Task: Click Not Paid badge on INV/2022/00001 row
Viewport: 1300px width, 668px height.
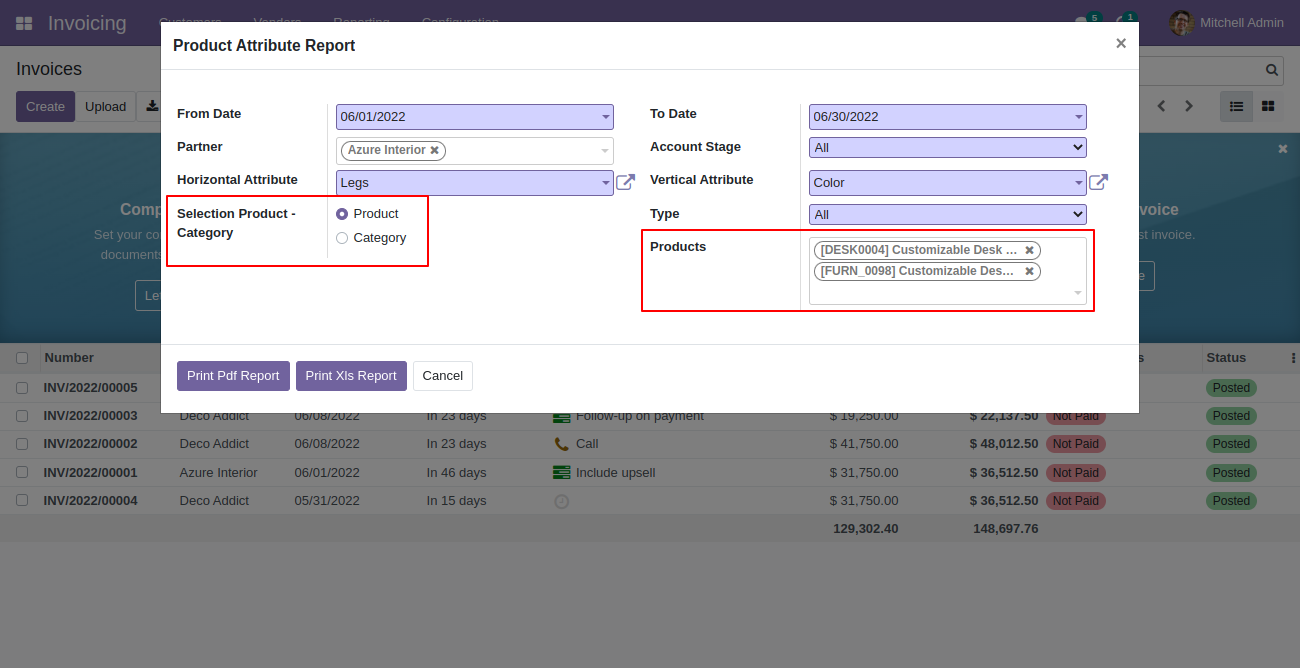Action: [1075, 472]
